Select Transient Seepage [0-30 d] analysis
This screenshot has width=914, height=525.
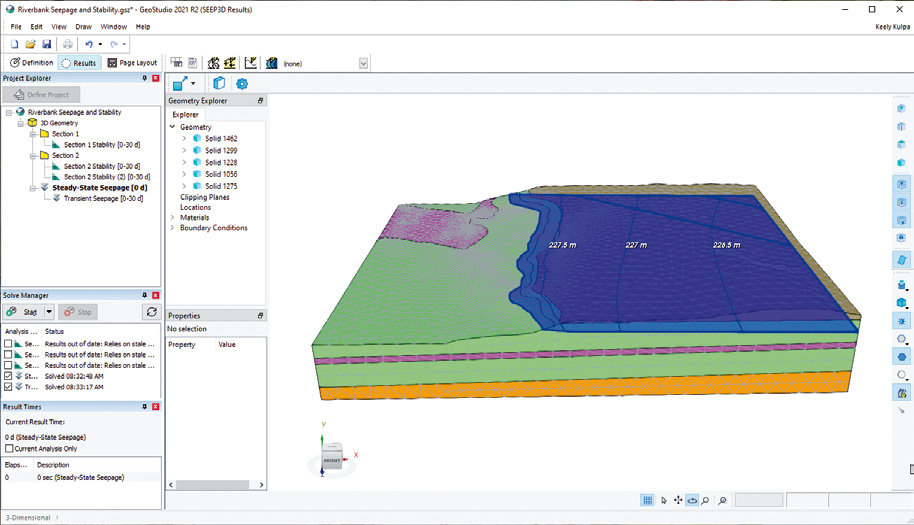click(103, 199)
